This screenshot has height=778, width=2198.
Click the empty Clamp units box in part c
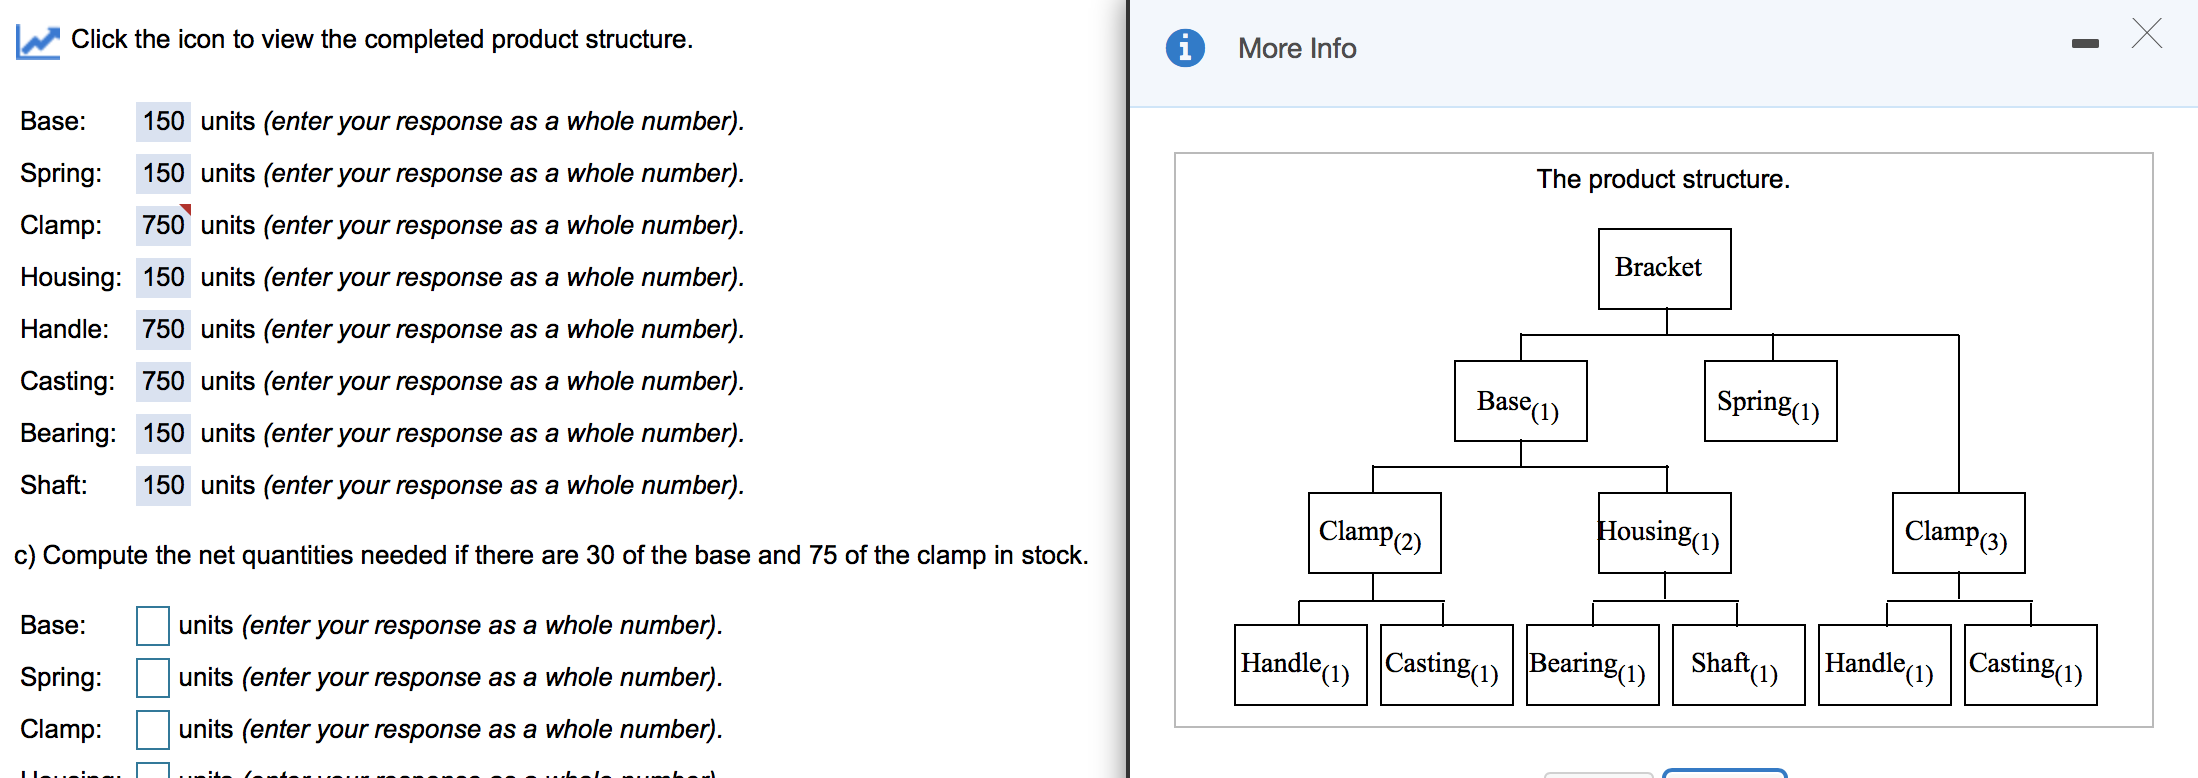[151, 731]
